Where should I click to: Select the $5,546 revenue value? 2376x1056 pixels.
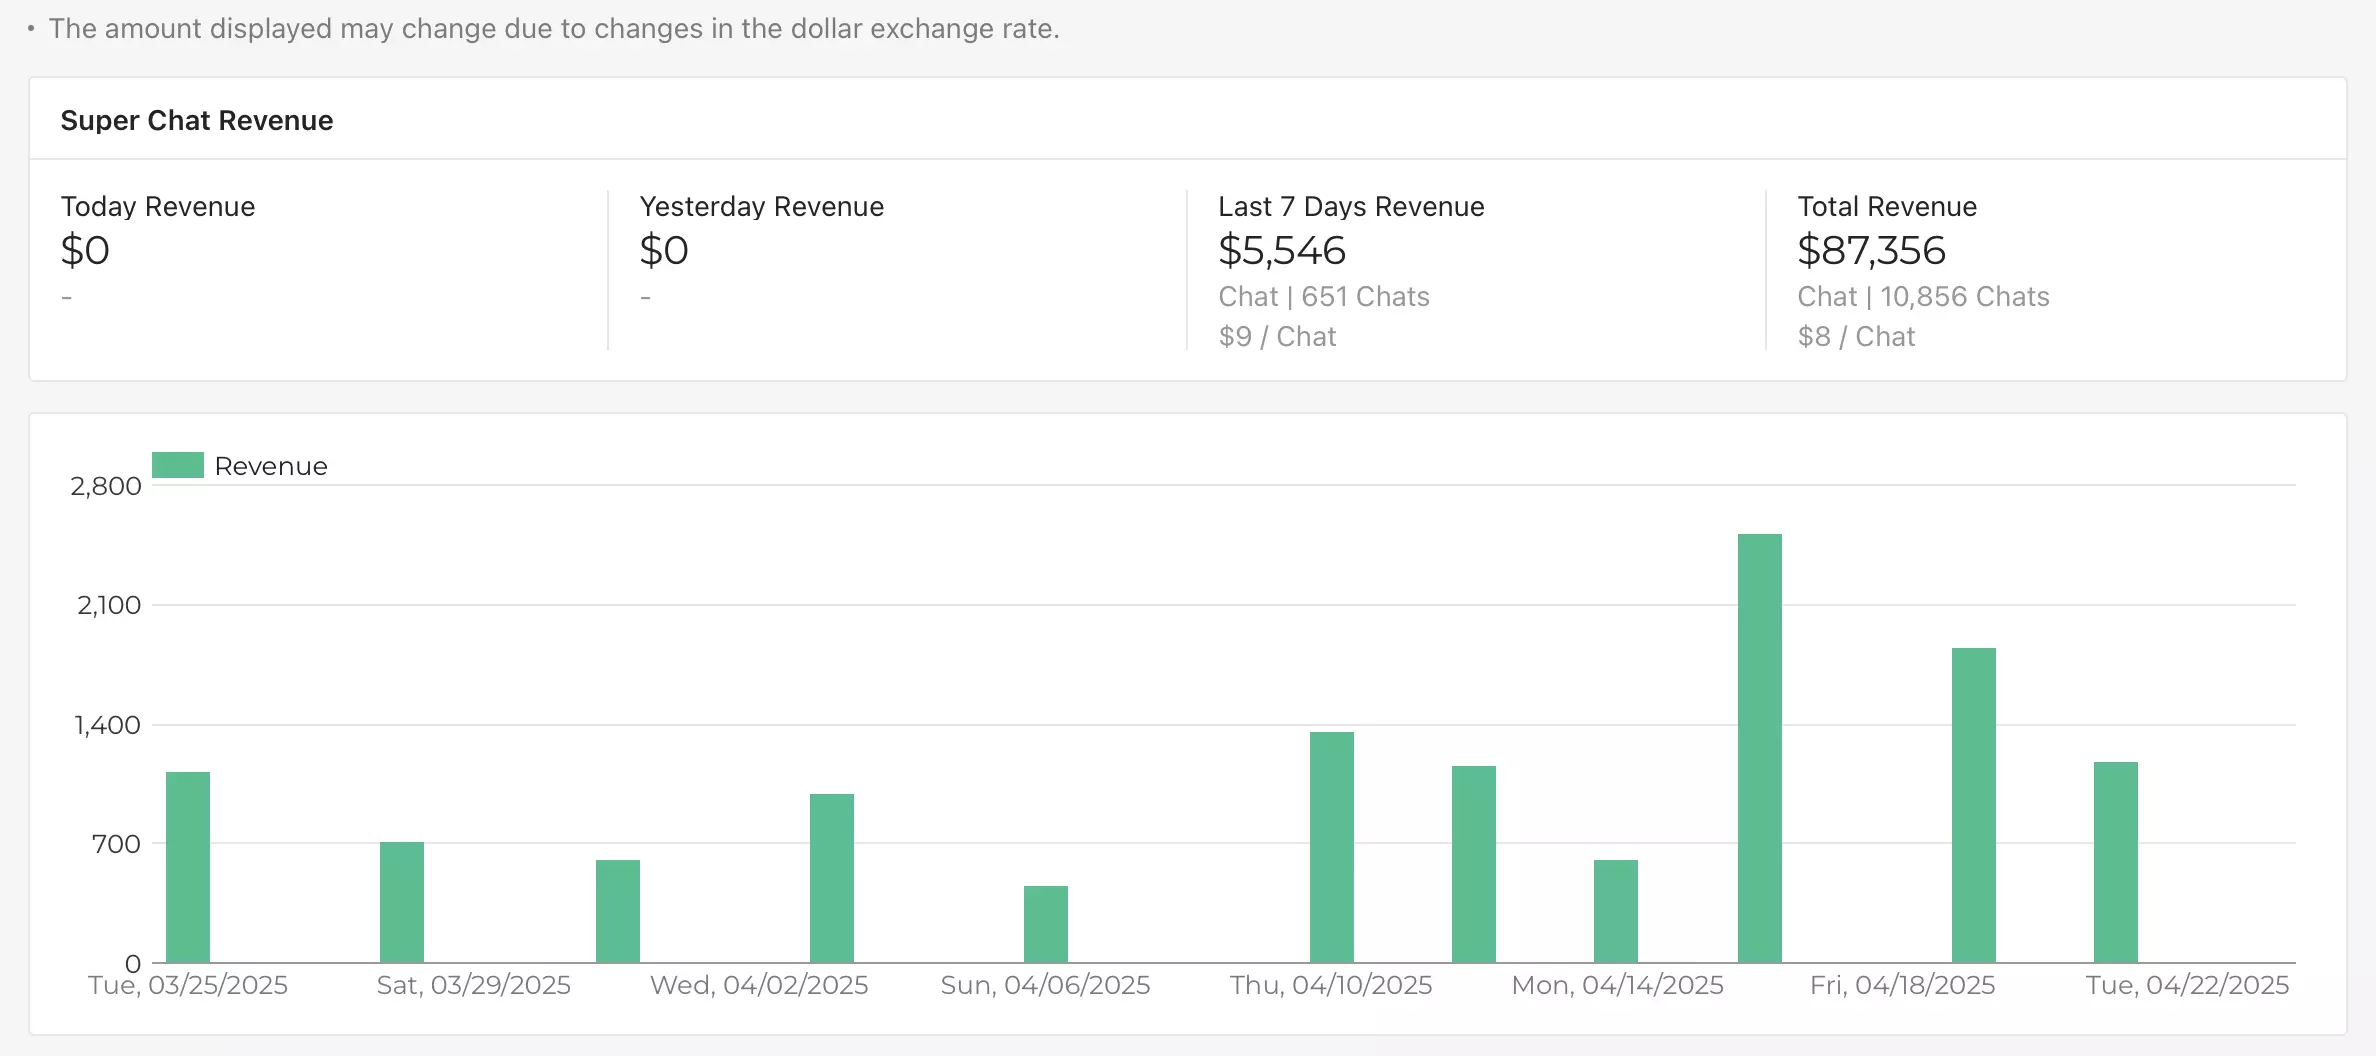(1282, 250)
